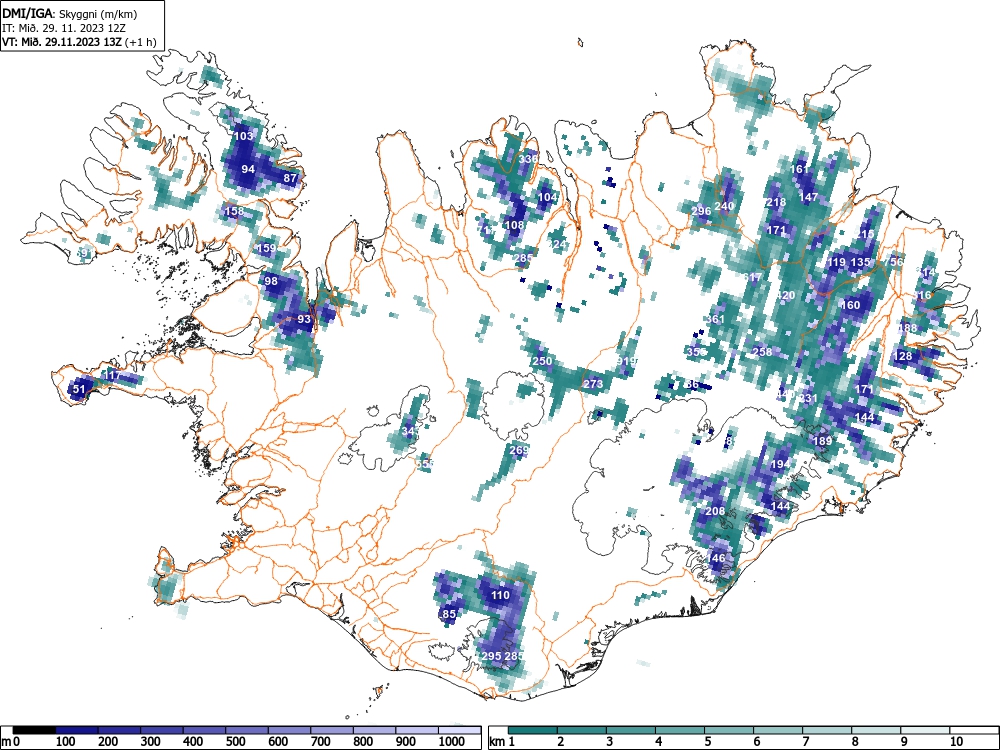Click the DMI/IGA Skyggni (m/km) title text
This screenshot has width=1000, height=750.
tap(70, 14)
